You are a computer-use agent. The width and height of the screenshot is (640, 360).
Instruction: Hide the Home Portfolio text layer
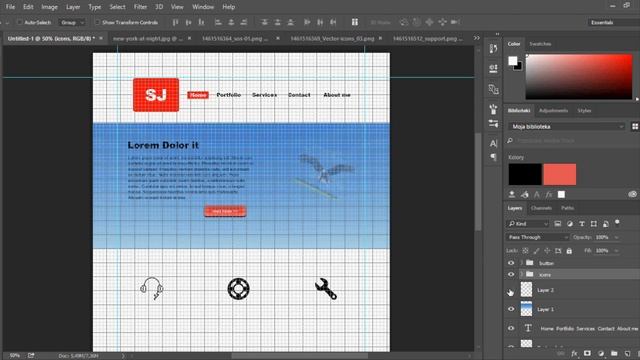511,328
